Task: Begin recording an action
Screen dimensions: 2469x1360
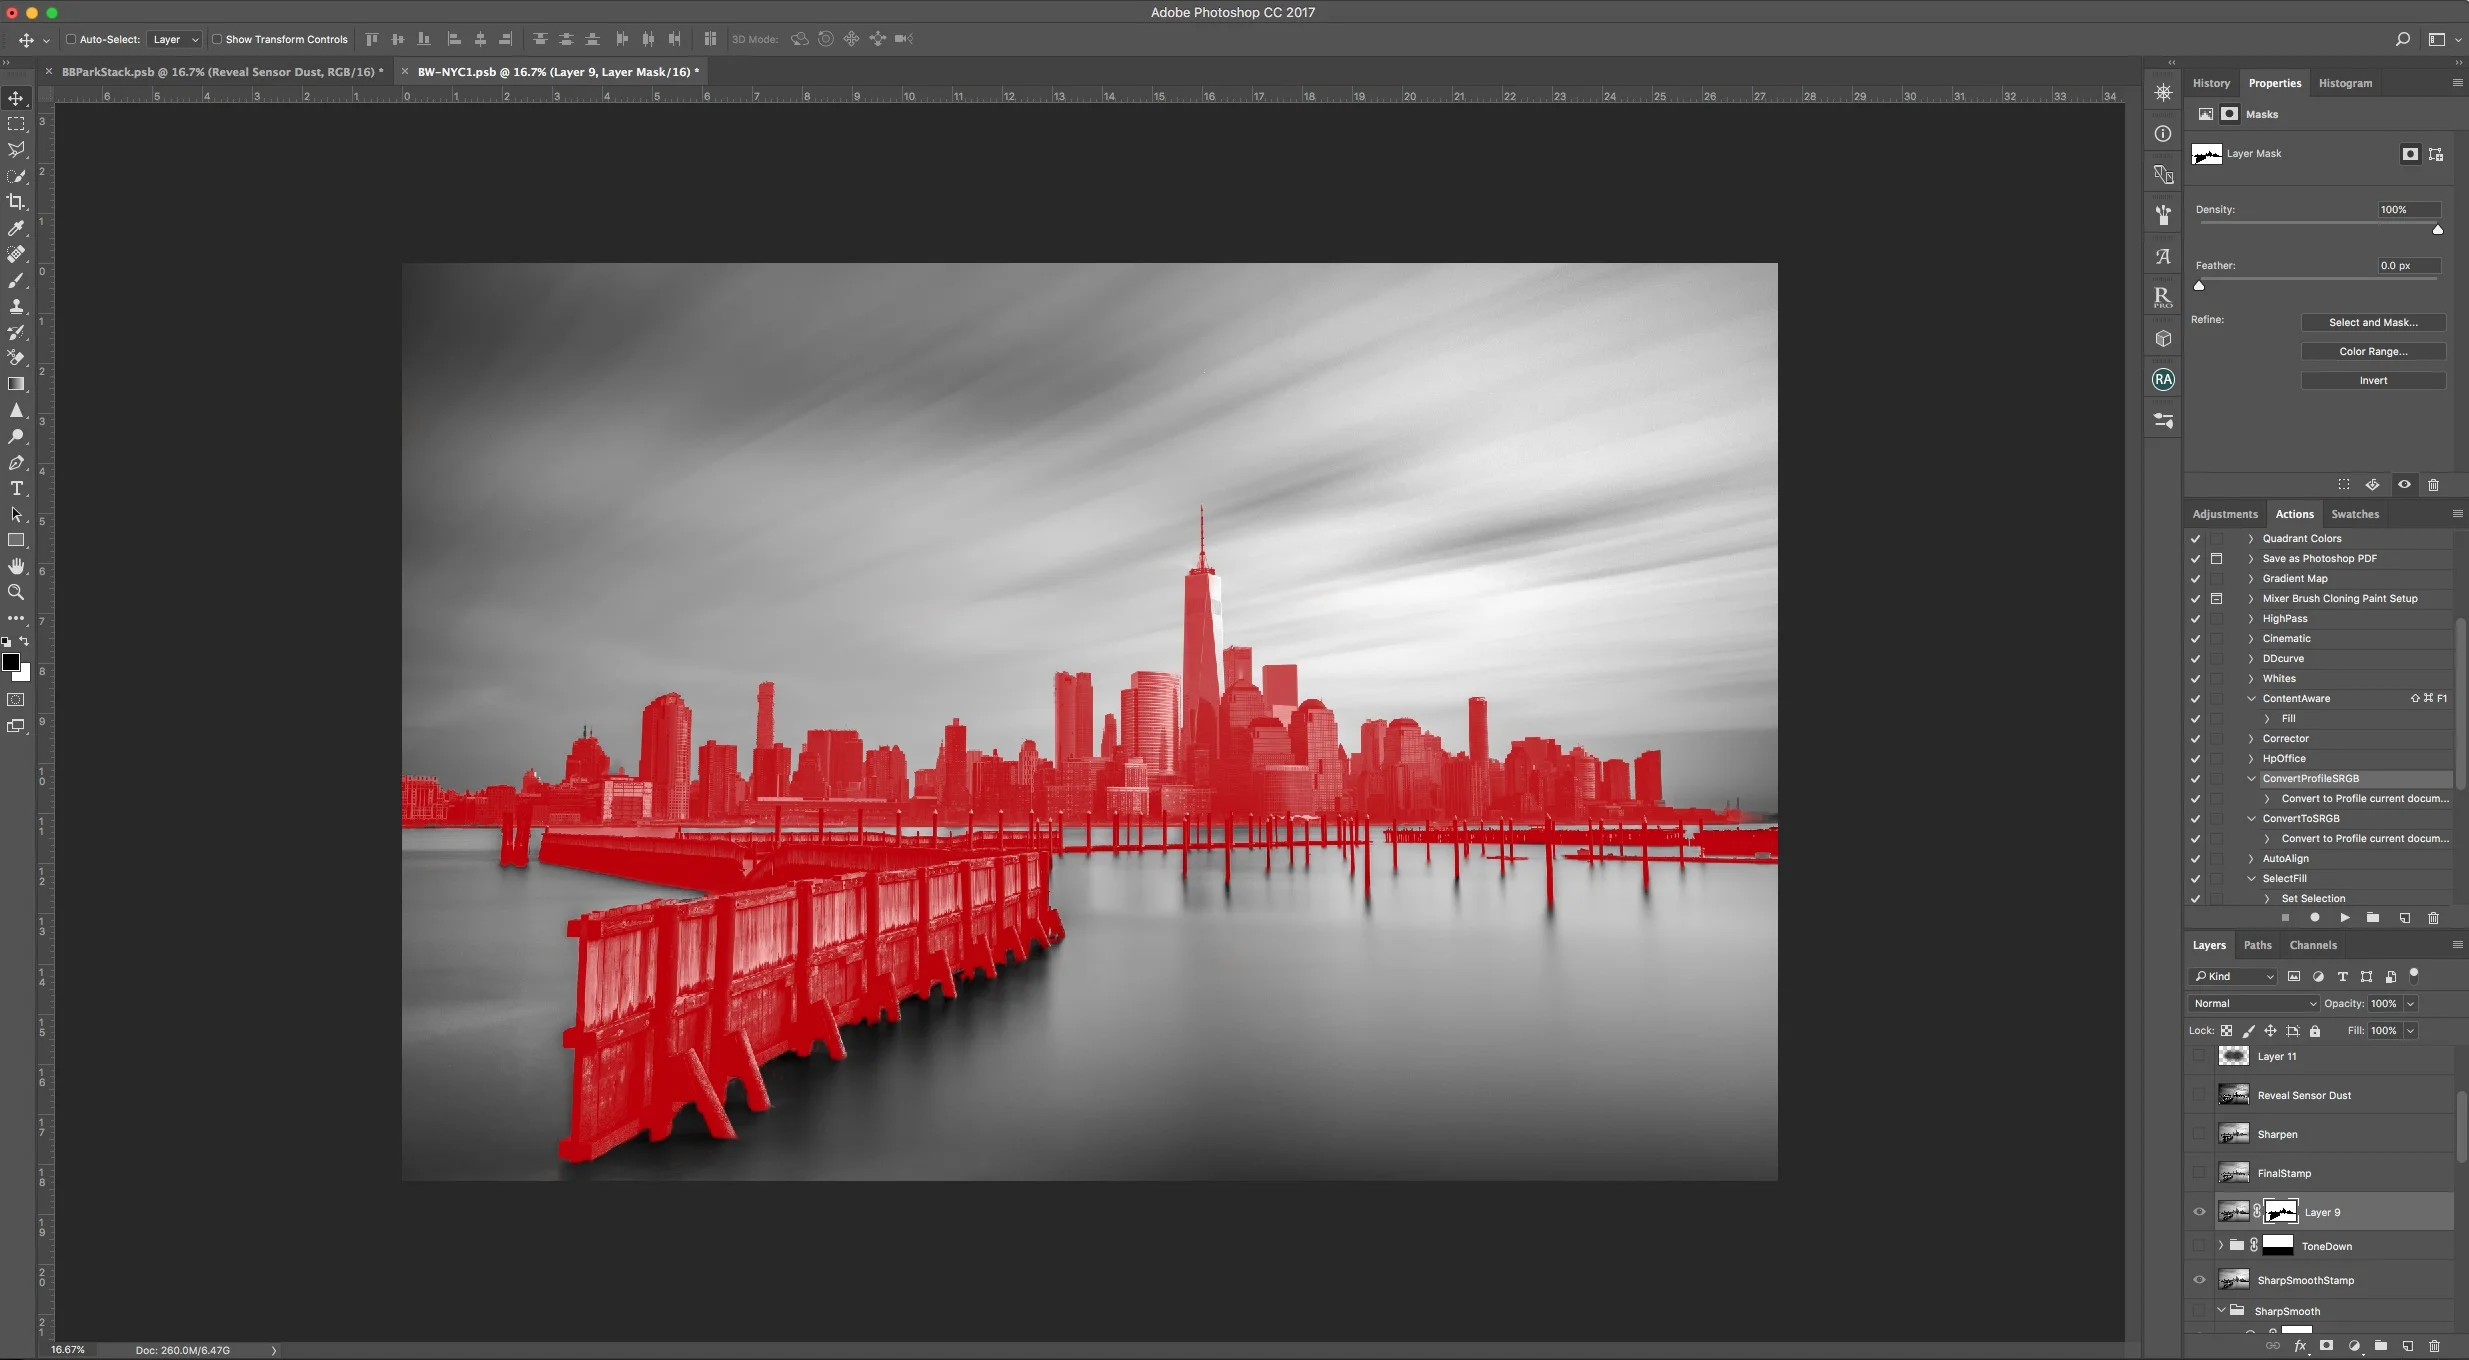Action: point(2314,918)
